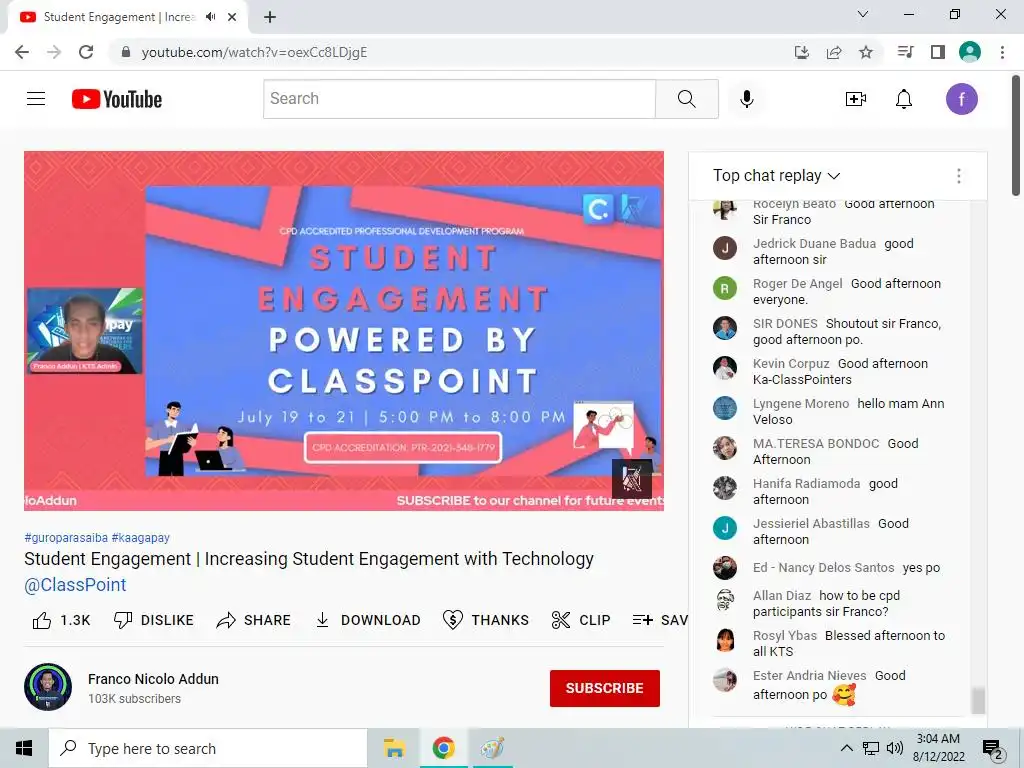Open #kaagapay hashtag
1024x768 pixels.
(140, 537)
